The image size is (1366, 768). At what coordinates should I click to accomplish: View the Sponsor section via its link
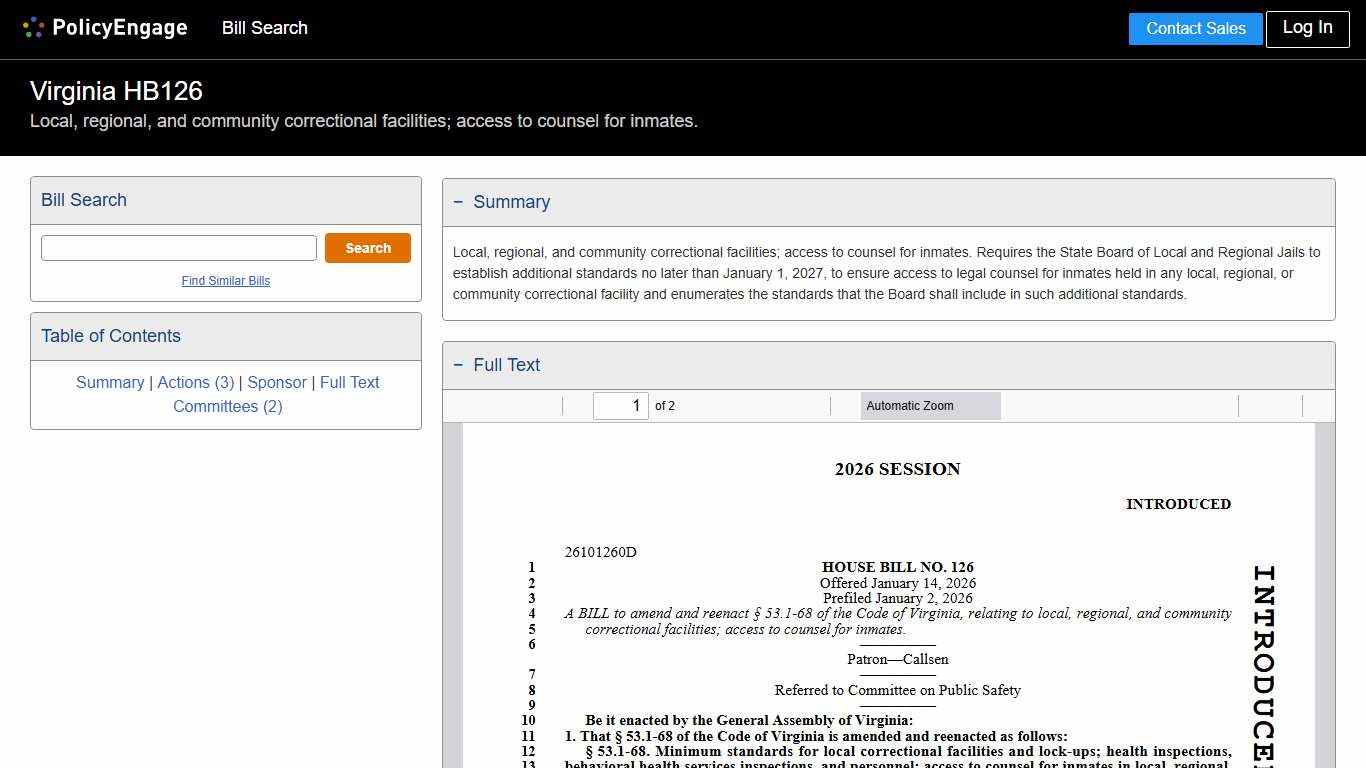click(277, 382)
